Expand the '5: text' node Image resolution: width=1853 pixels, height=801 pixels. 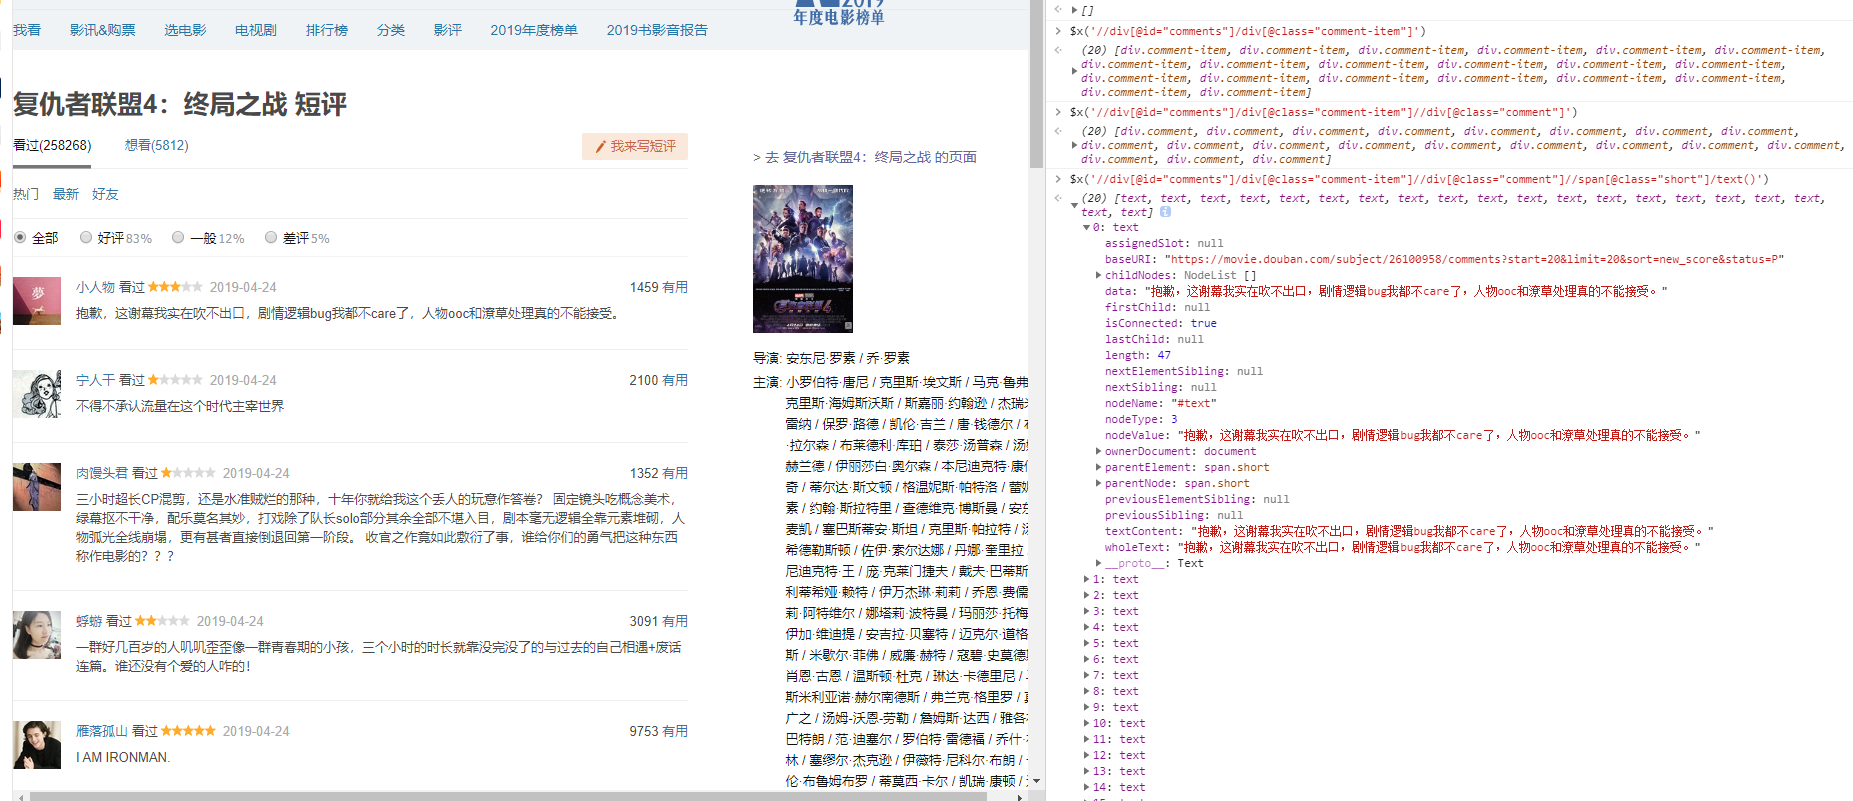(1087, 644)
